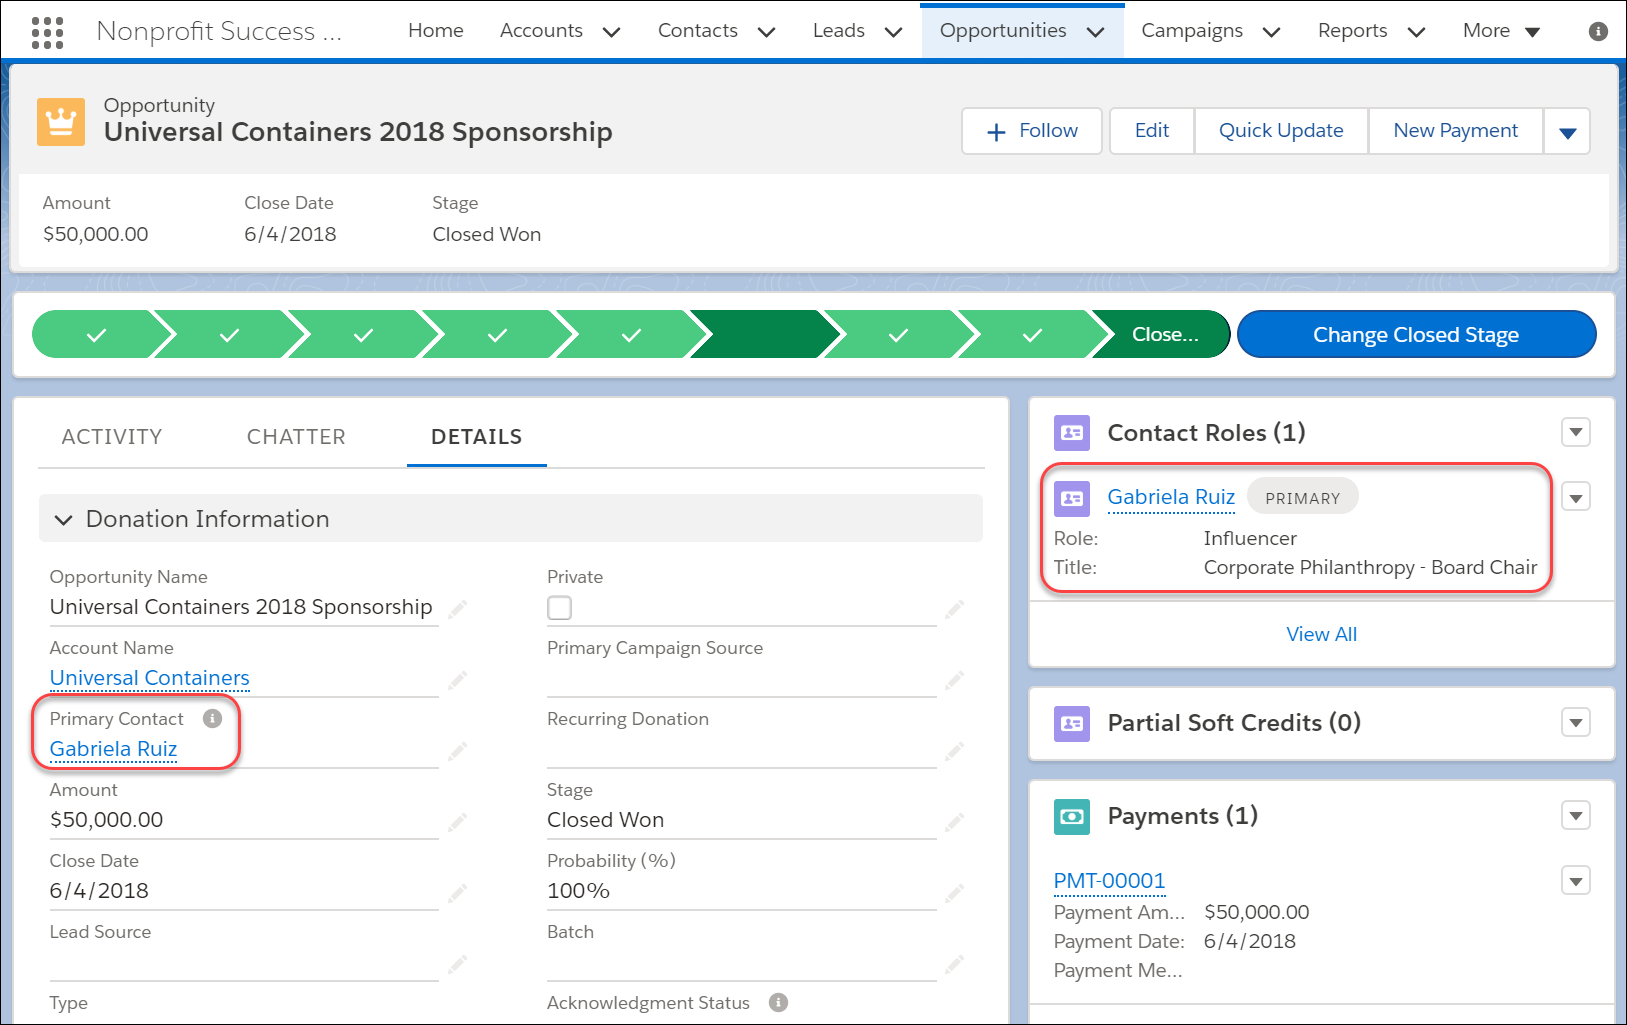The height and width of the screenshot is (1025, 1627).
Task: Click the Reports navigation tab
Action: coord(1352,31)
